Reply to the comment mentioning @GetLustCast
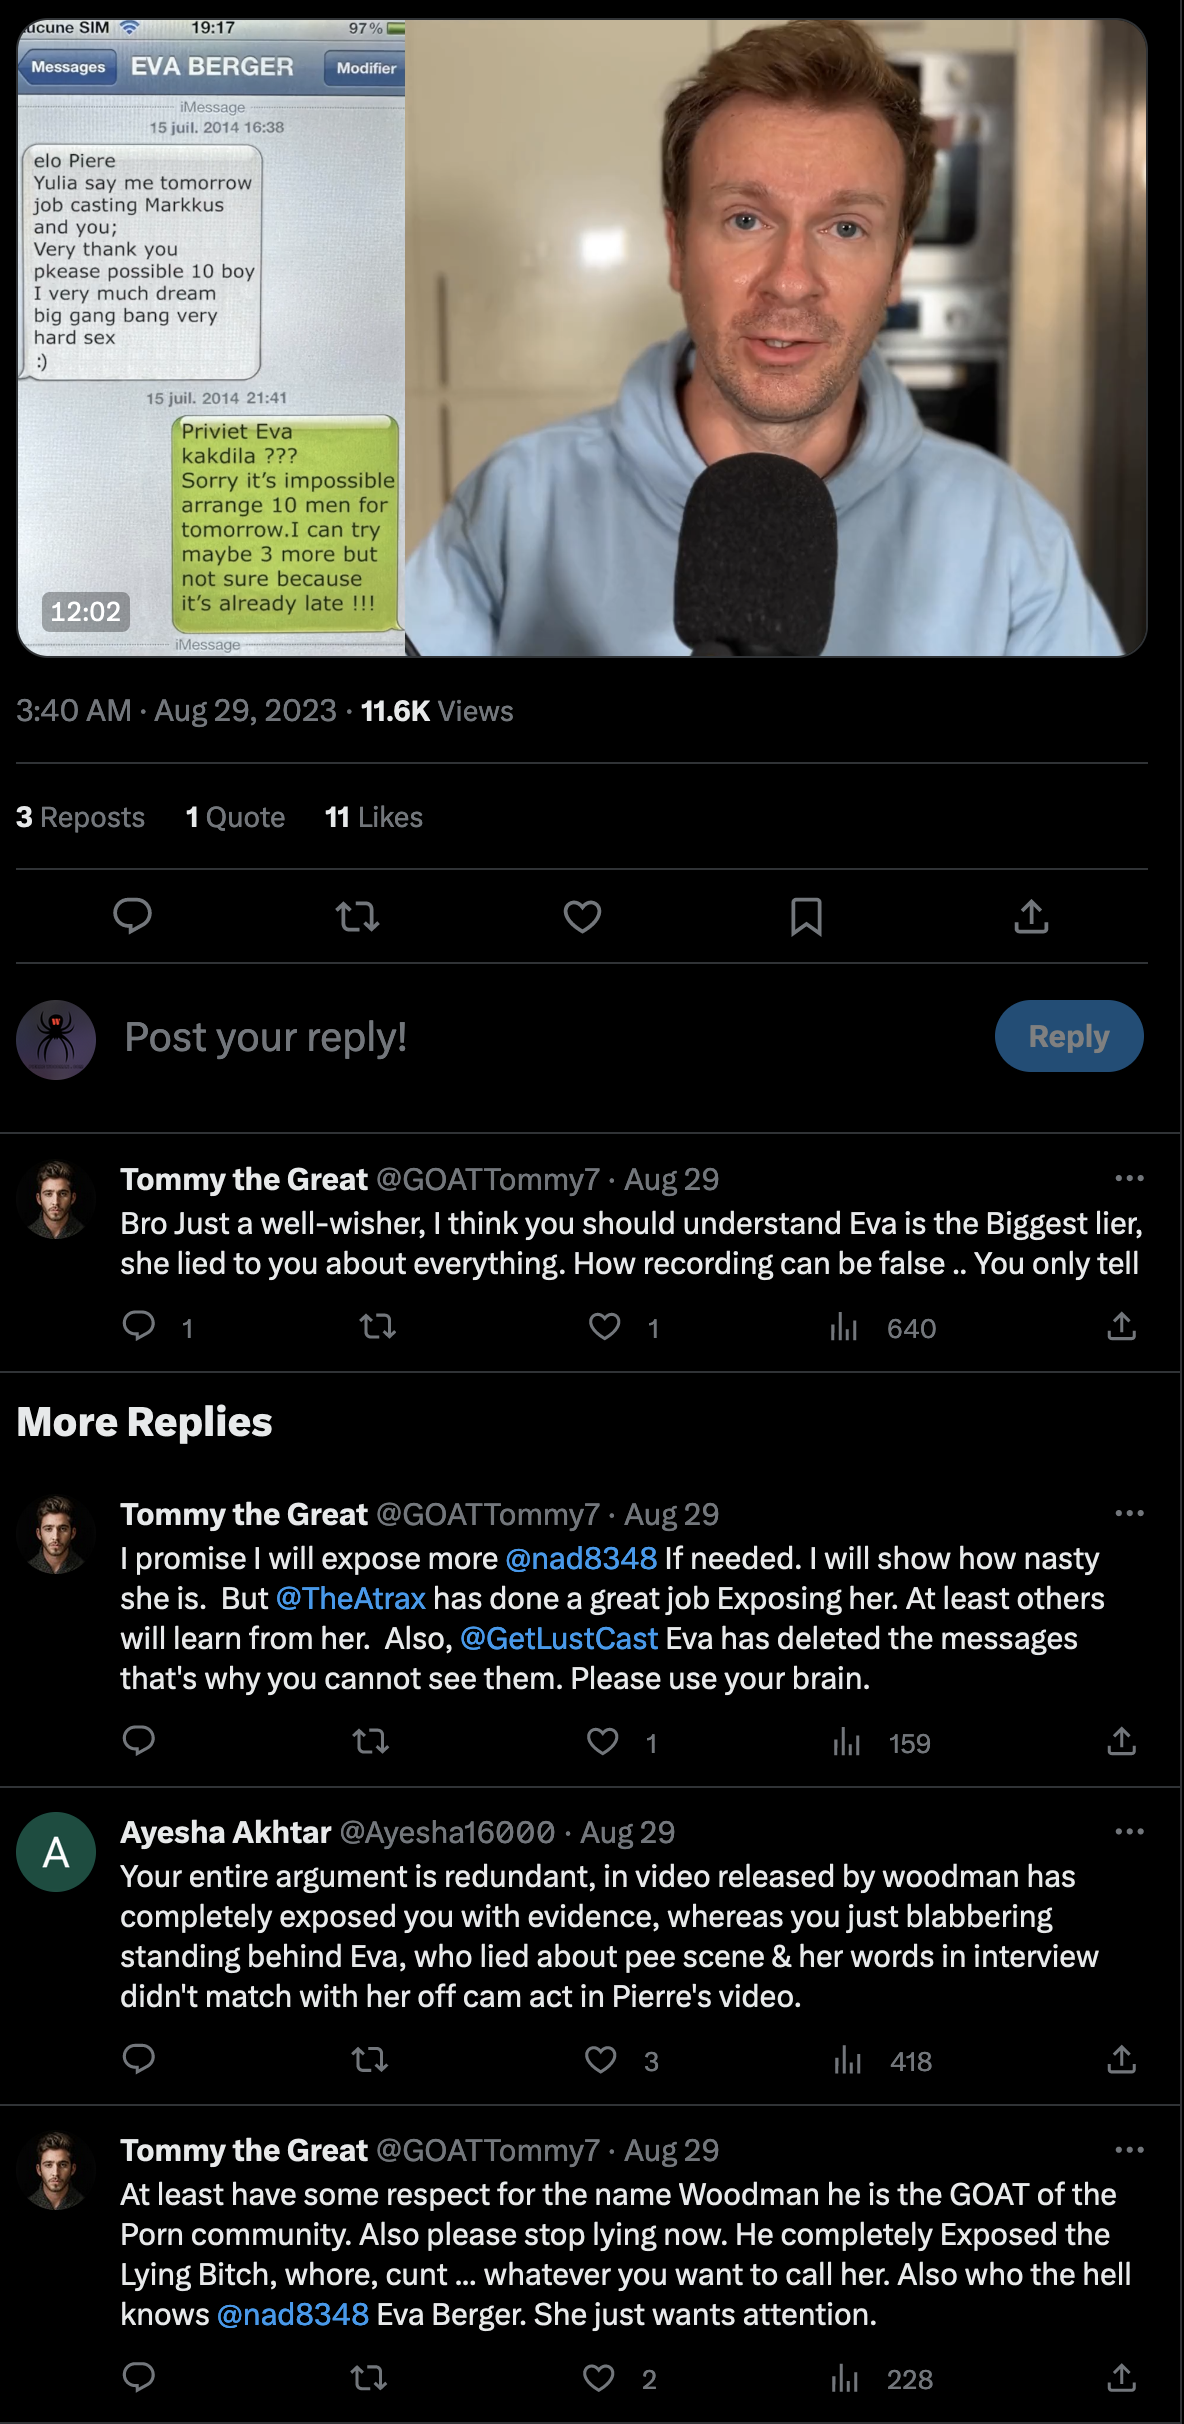The image size is (1184, 2424). pos(139,1742)
